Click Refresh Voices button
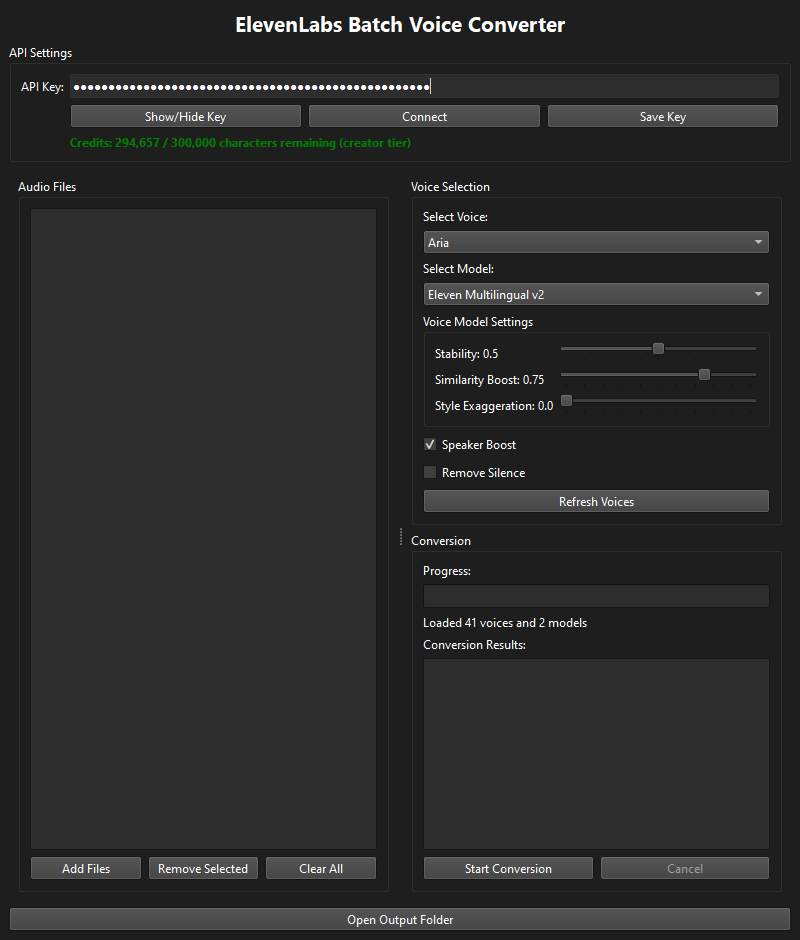This screenshot has height=940, width=800. pos(596,501)
